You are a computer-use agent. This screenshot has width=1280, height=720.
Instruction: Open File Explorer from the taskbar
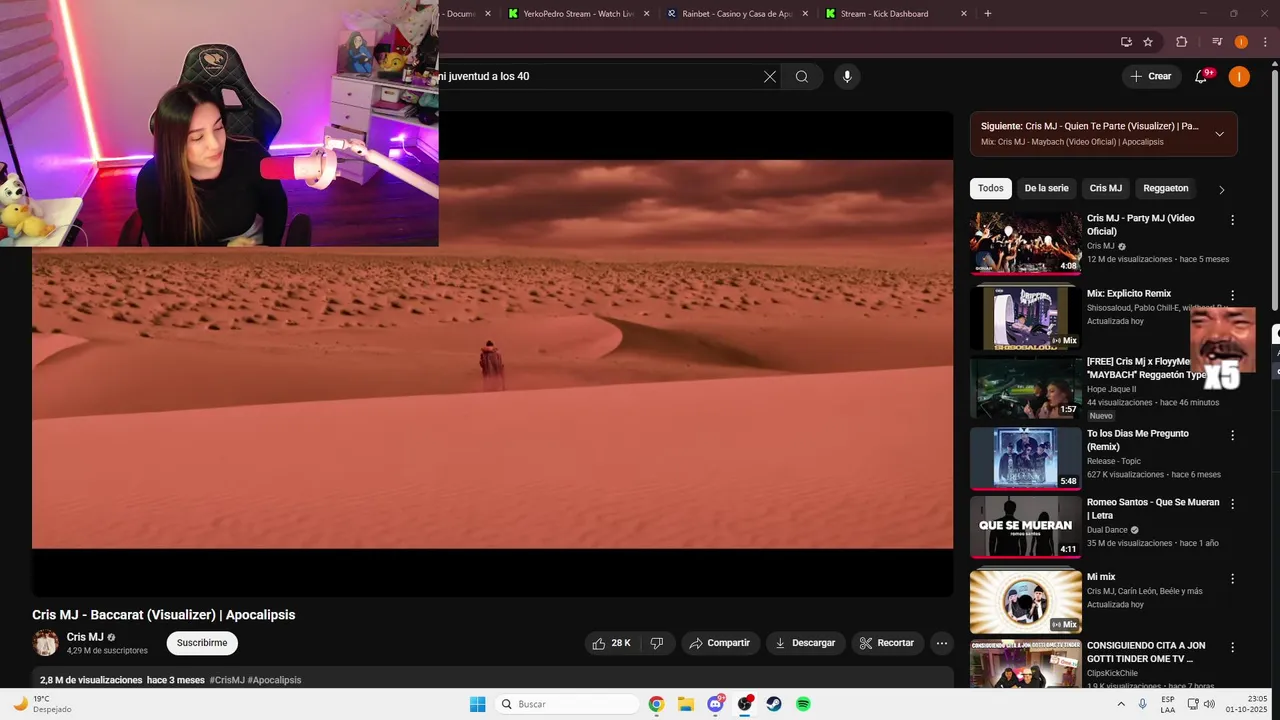point(686,704)
